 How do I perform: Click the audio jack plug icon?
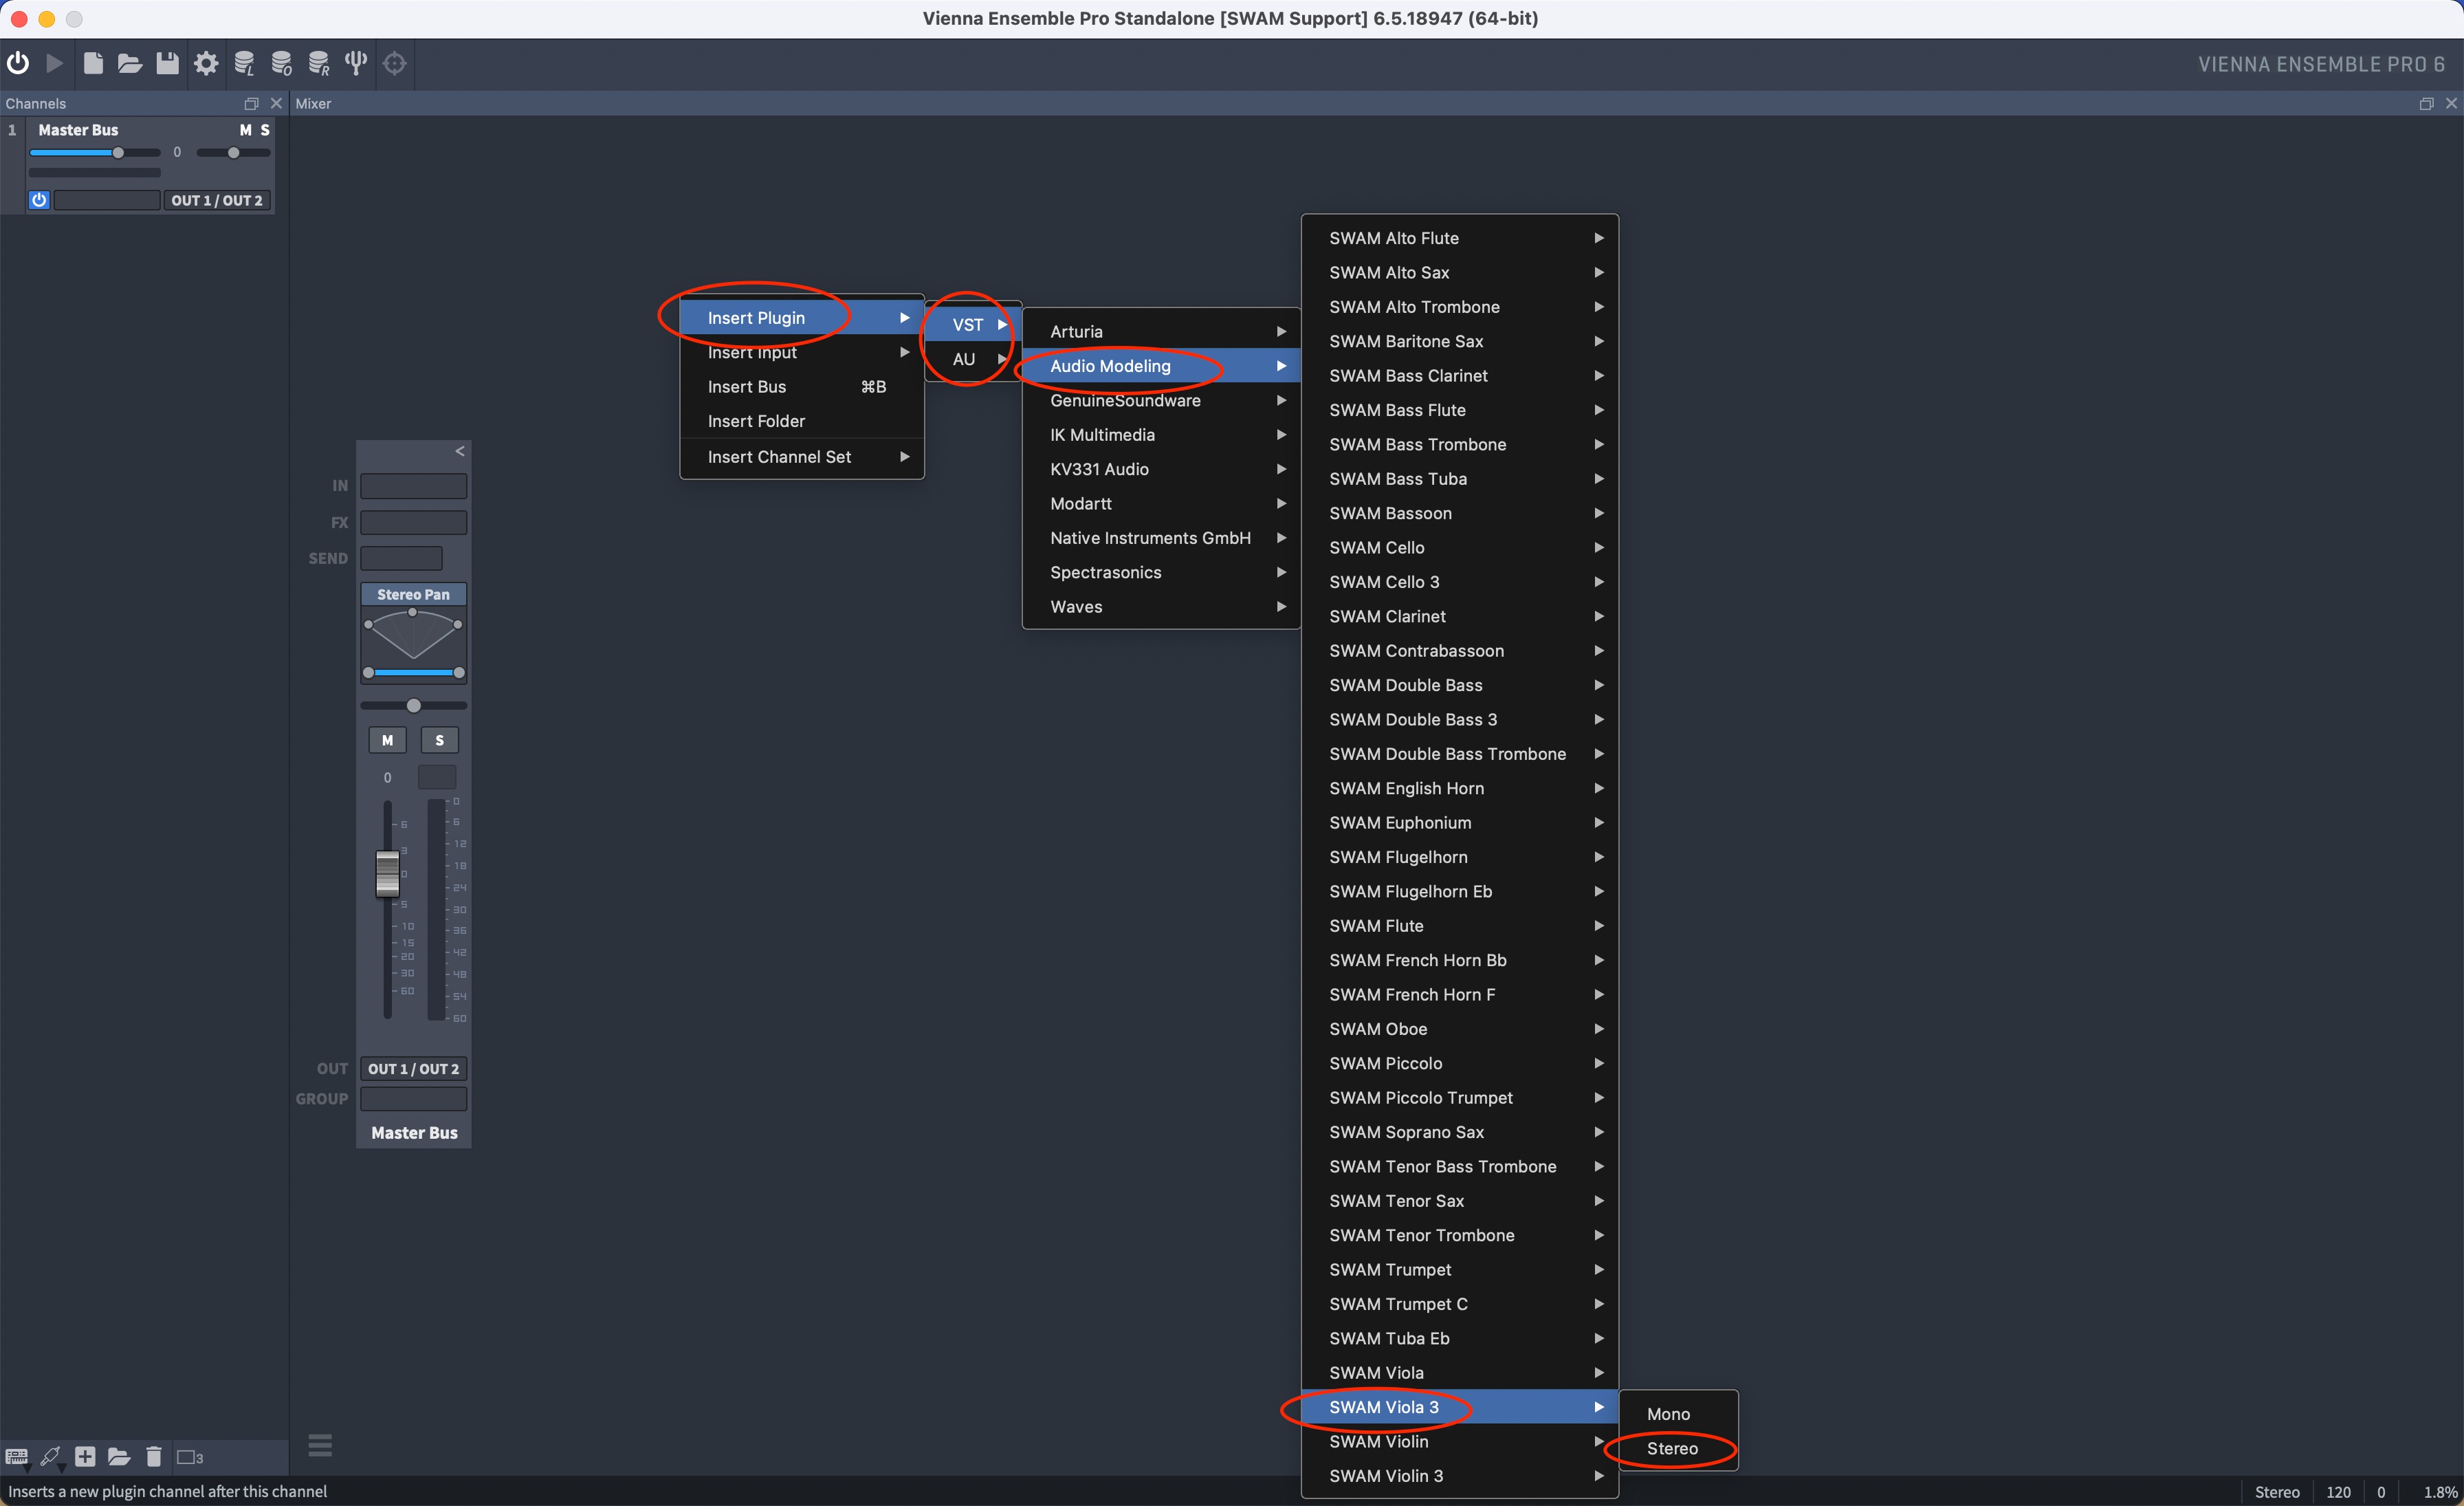point(50,1457)
